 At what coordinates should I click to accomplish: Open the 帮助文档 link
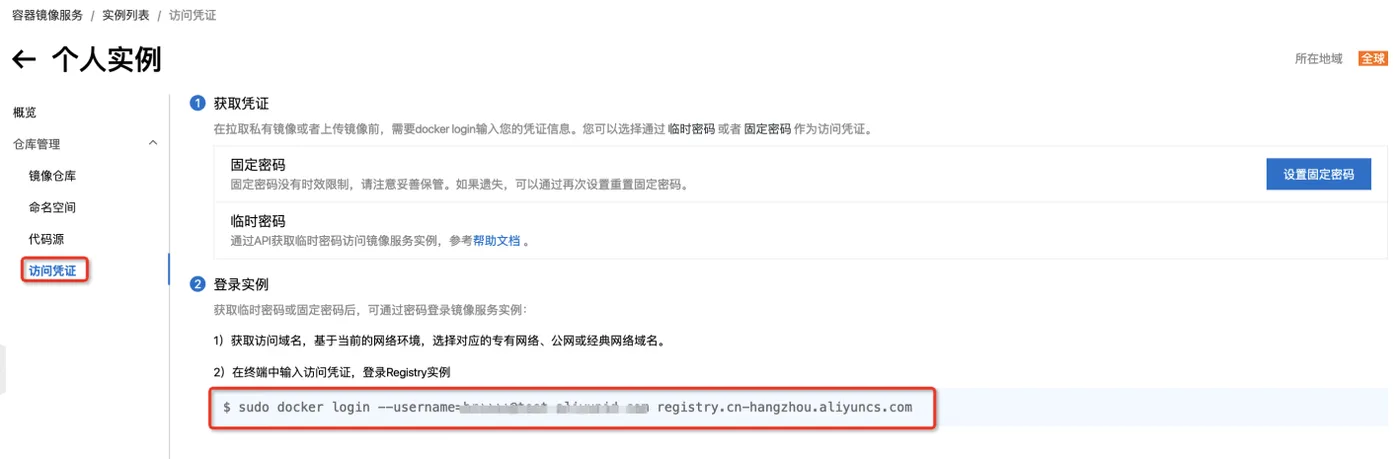[x=497, y=241]
